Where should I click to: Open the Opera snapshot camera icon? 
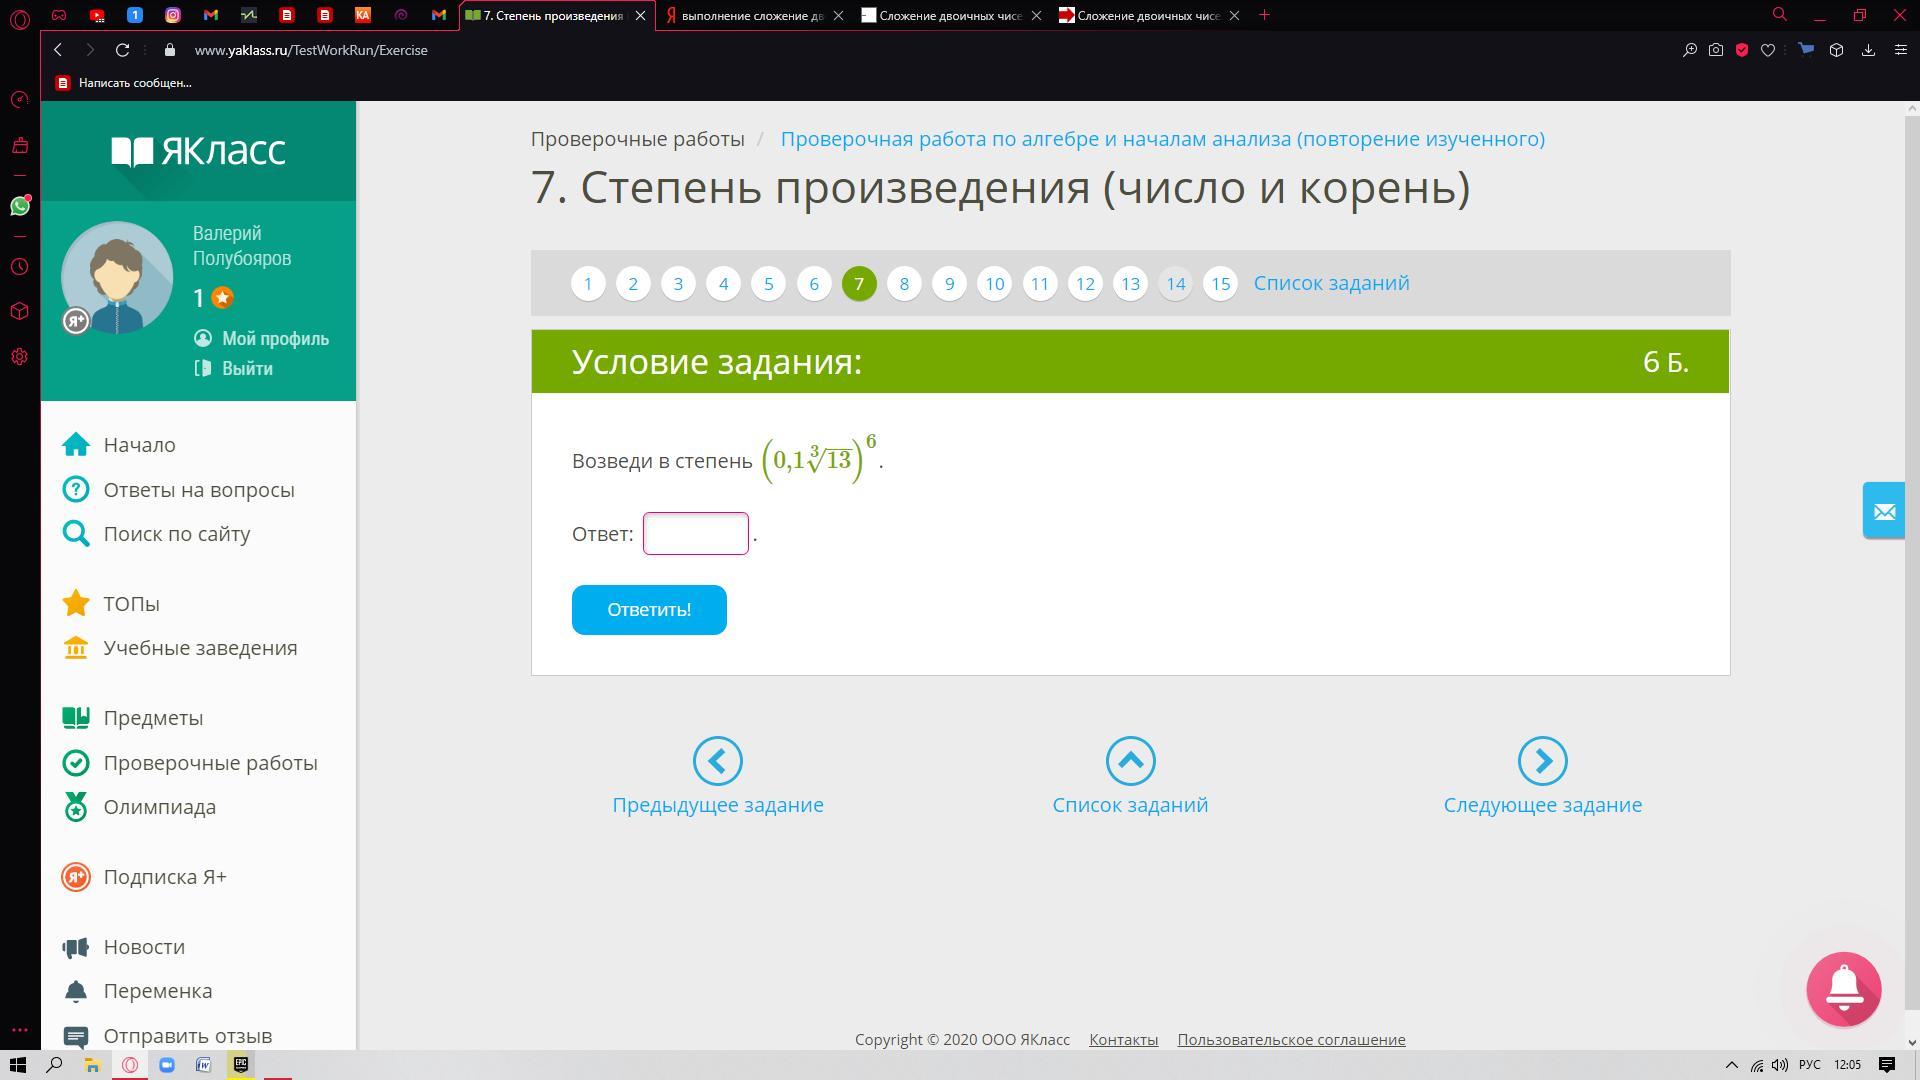pyautogui.click(x=1716, y=50)
